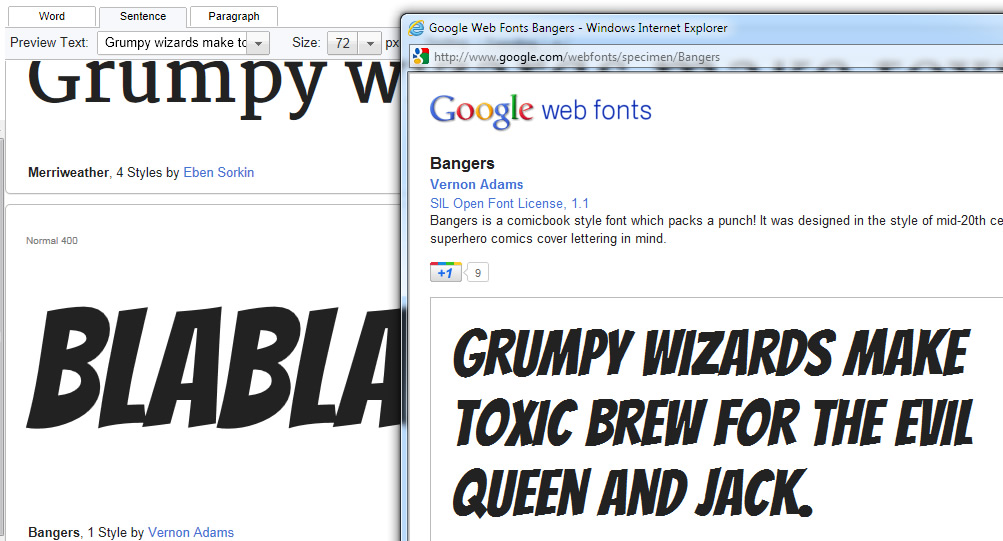The height and width of the screenshot is (541, 1003).
Task: Click the Google web fonts logo
Action: (x=541, y=110)
